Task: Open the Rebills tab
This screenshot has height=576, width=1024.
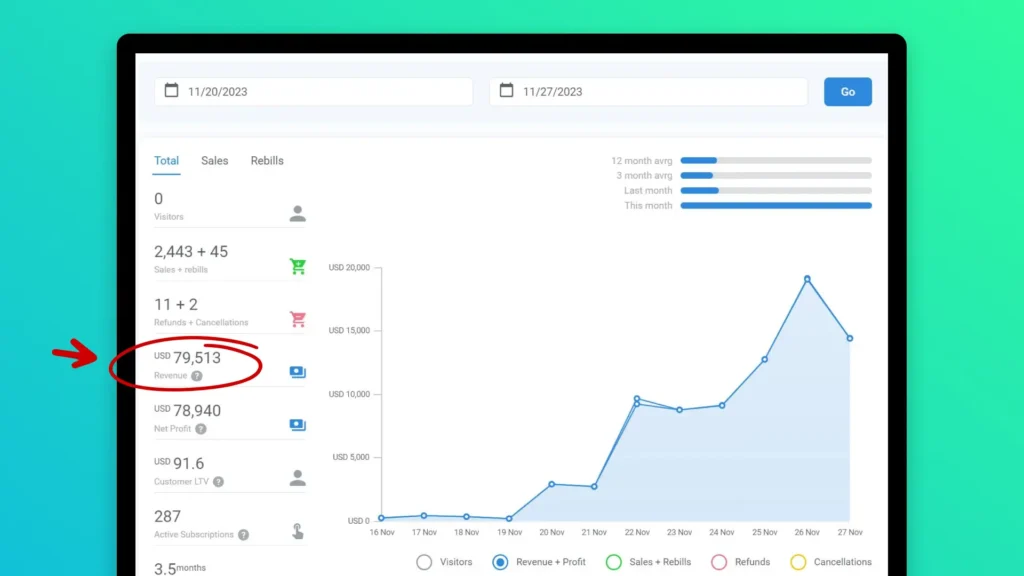Action: [x=267, y=161]
